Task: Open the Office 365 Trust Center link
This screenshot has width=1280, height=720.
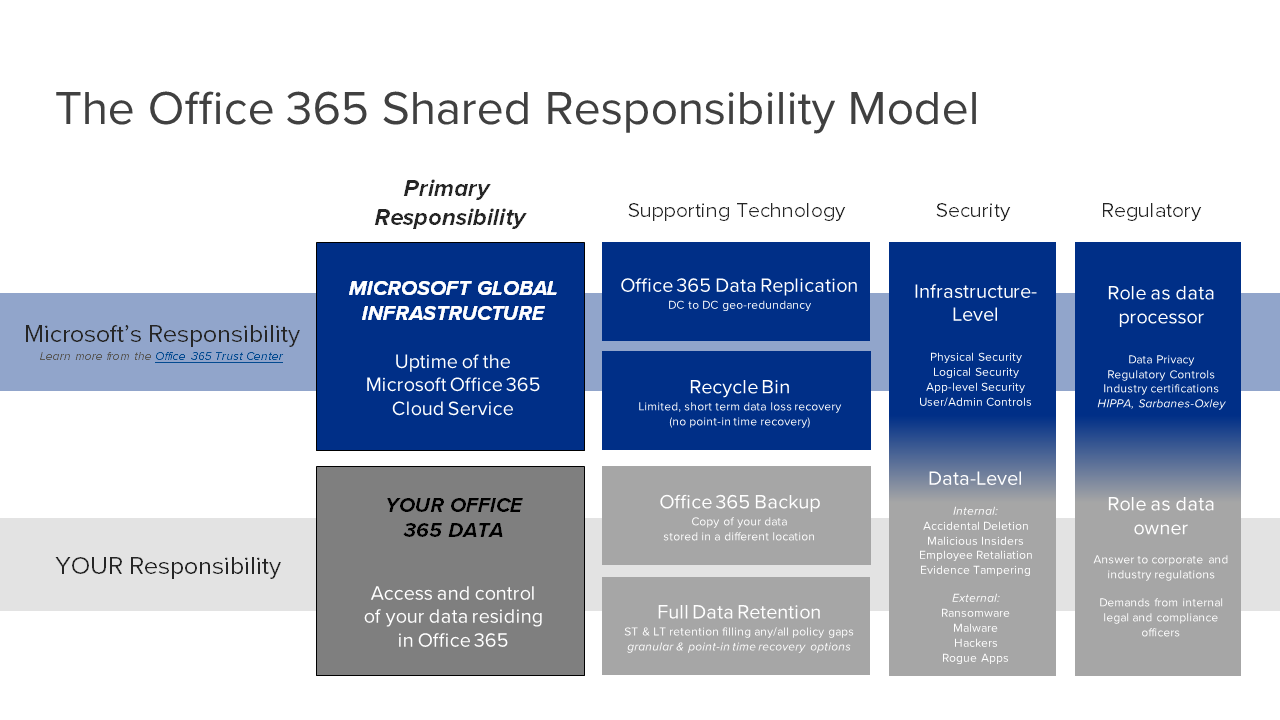Action: [x=218, y=355]
